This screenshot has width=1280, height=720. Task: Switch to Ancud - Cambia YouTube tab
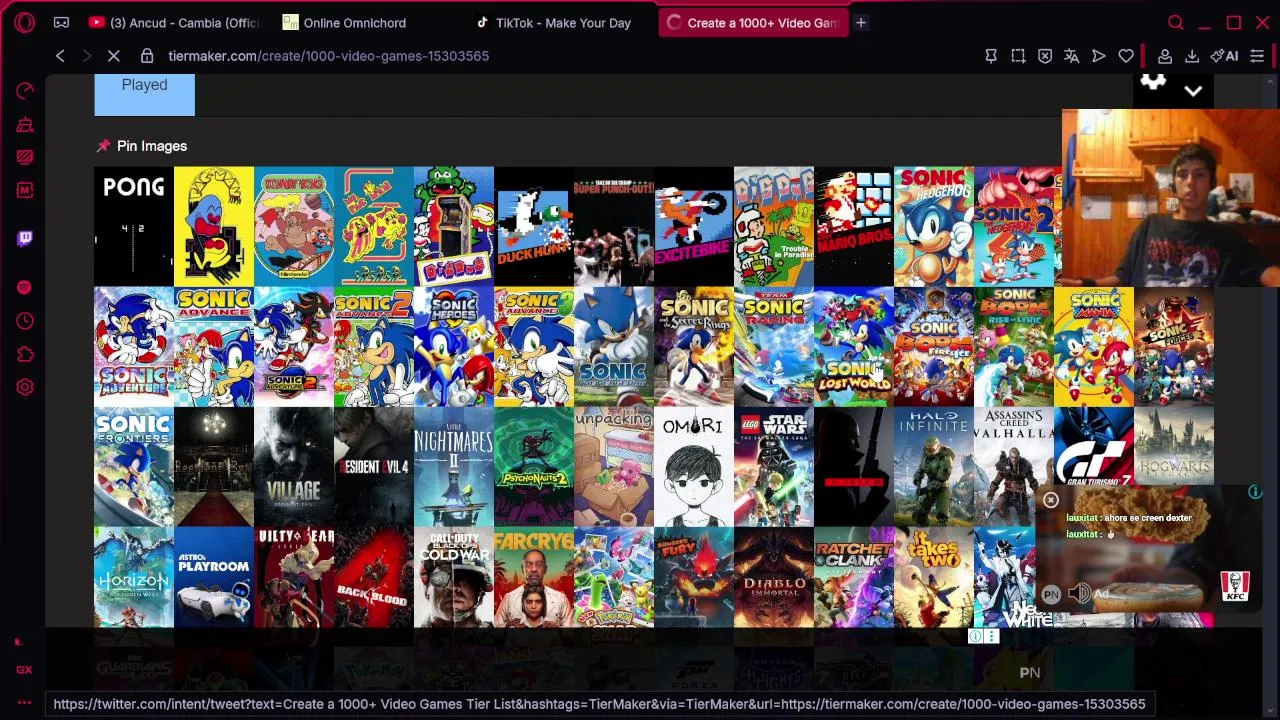point(173,22)
